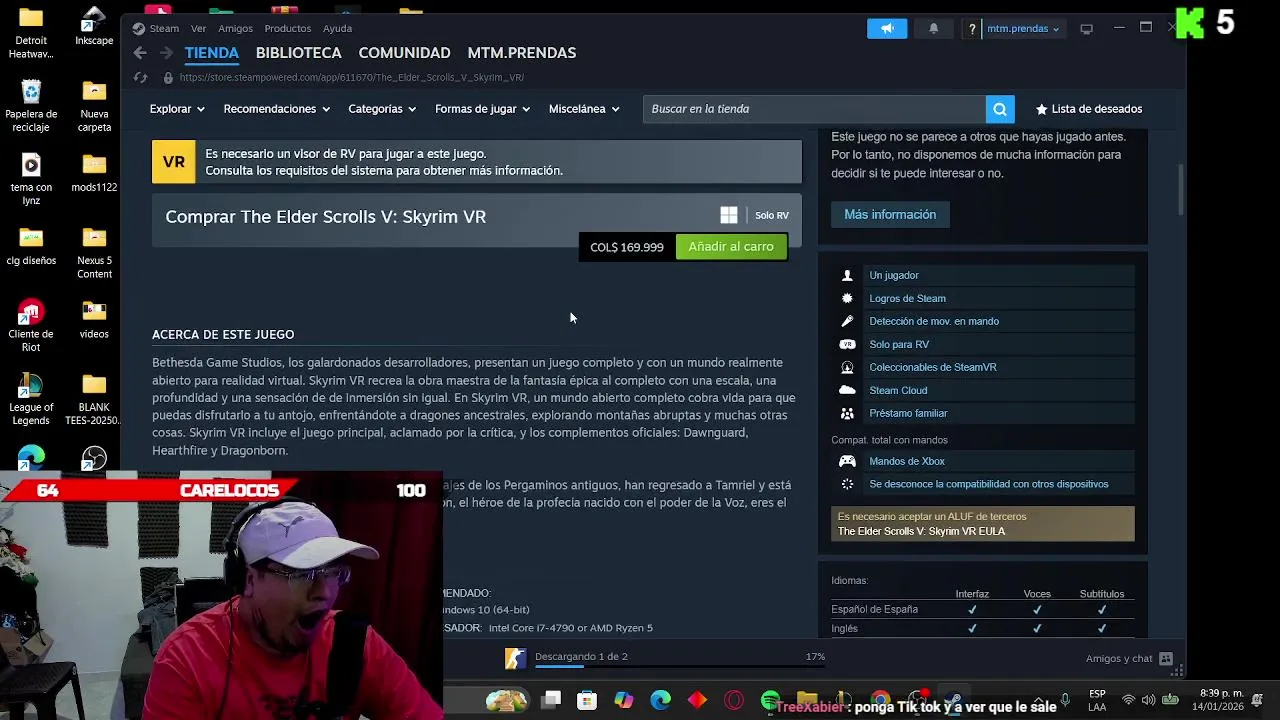1280x720 pixels.
Task: Click the Steam Cloud icon
Action: (x=847, y=390)
